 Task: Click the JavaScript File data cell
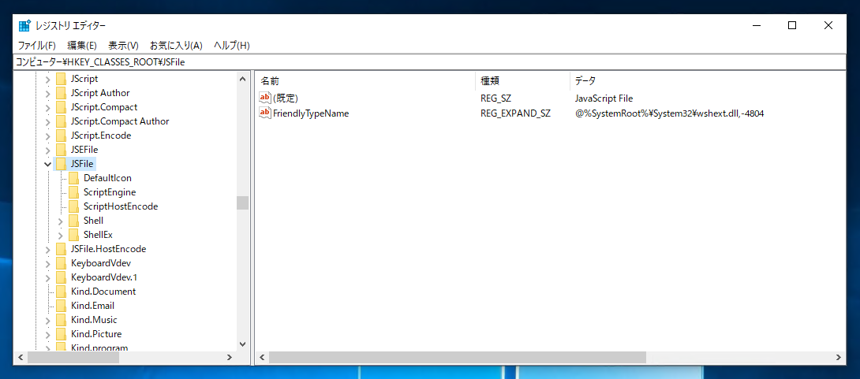point(604,99)
